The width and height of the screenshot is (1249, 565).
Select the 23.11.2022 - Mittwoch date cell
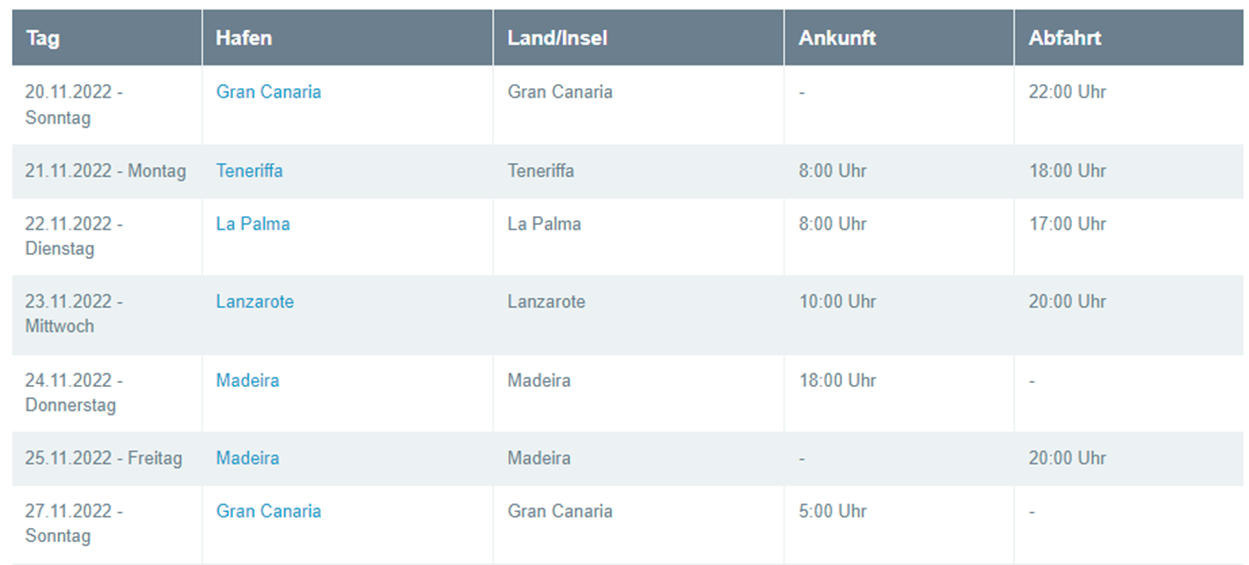pos(74,314)
